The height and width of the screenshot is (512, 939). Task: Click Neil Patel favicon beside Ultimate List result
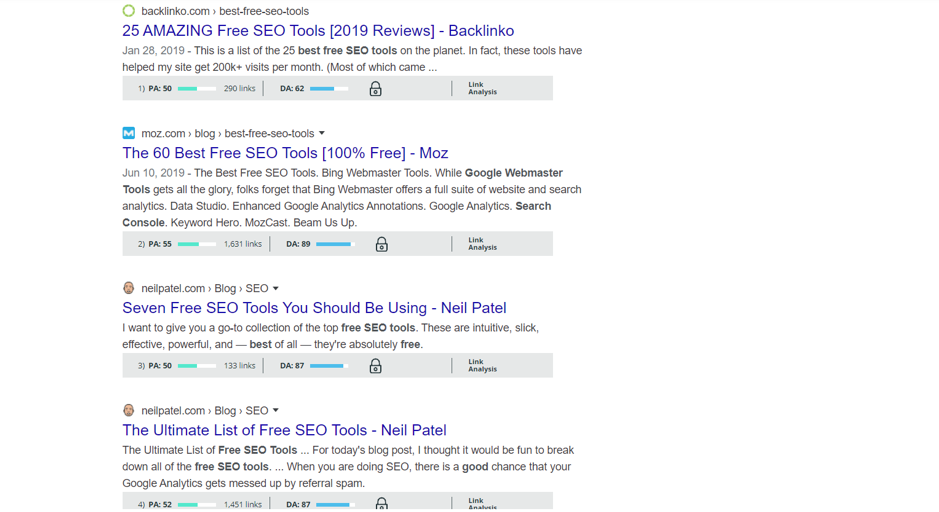tap(129, 410)
